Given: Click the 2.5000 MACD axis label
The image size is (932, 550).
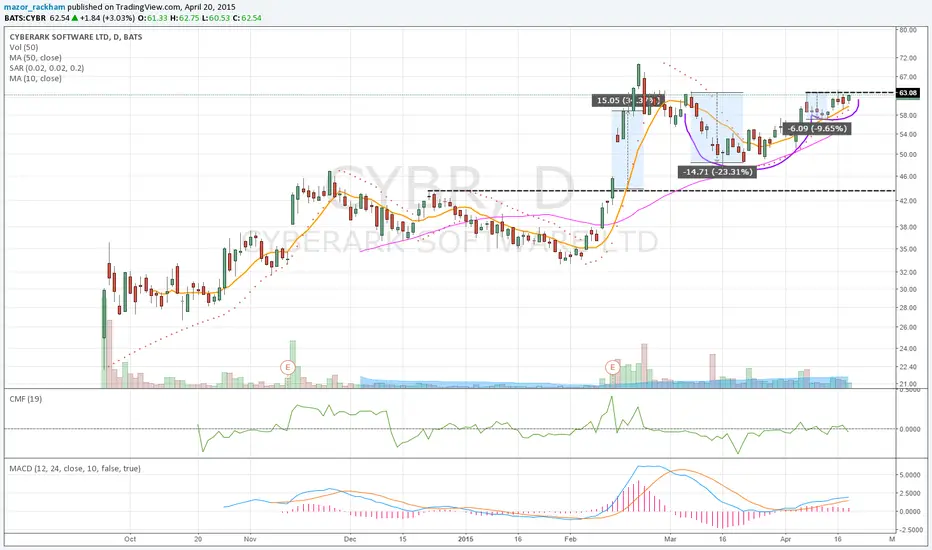Looking at the screenshot, I should click(x=910, y=494).
